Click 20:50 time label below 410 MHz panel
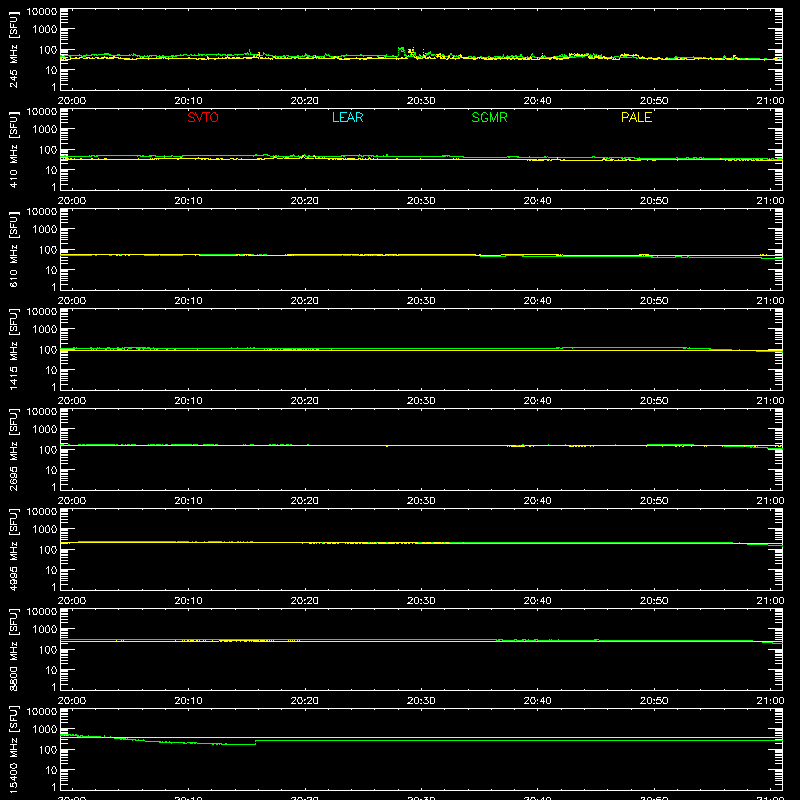This screenshot has width=800, height=800. pyautogui.click(x=654, y=201)
